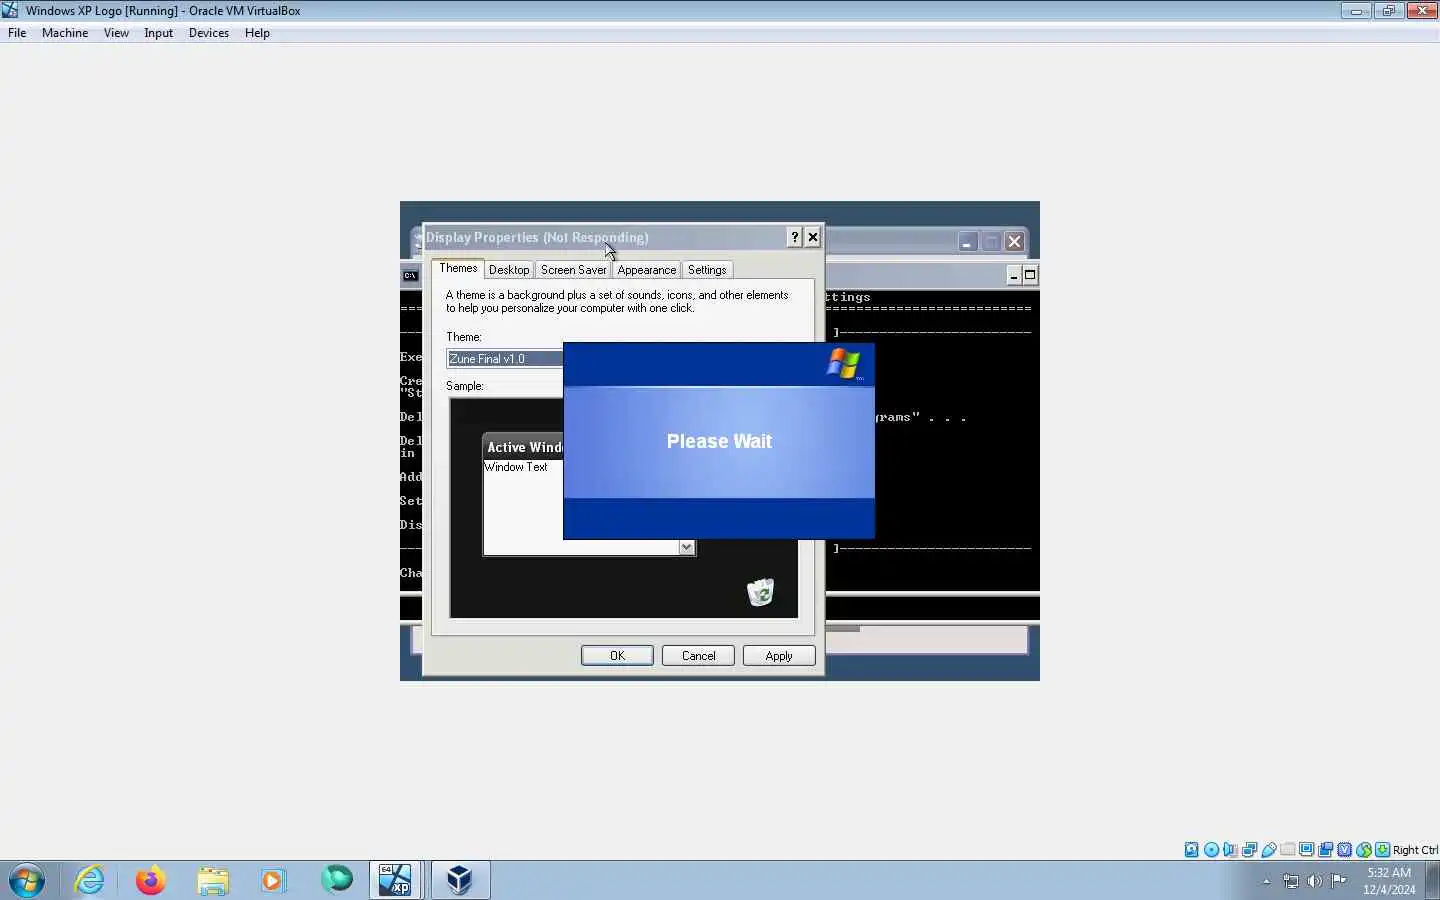Image resolution: width=1440 pixels, height=900 pixels.
Task: Show hidden tray icons arrow
Action: point(1266,881)
